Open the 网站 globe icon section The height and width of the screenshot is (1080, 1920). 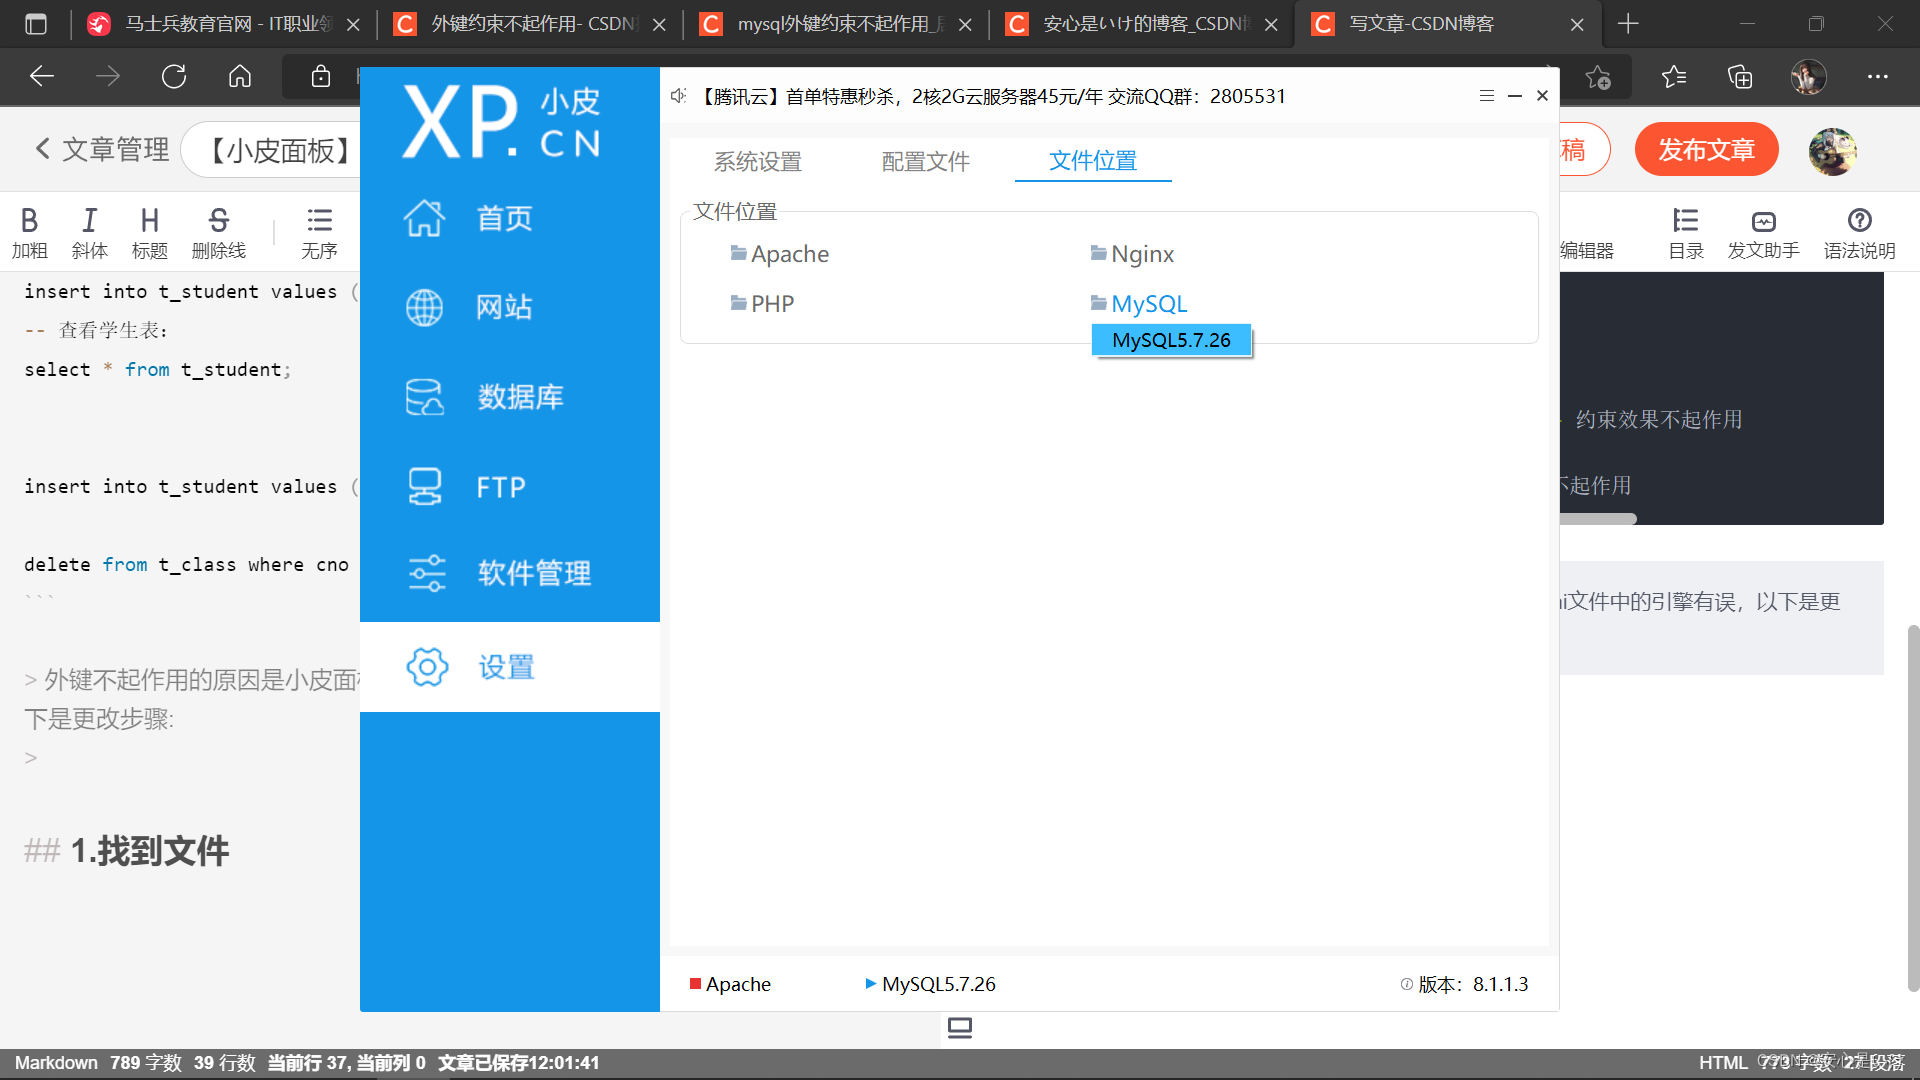425,307
